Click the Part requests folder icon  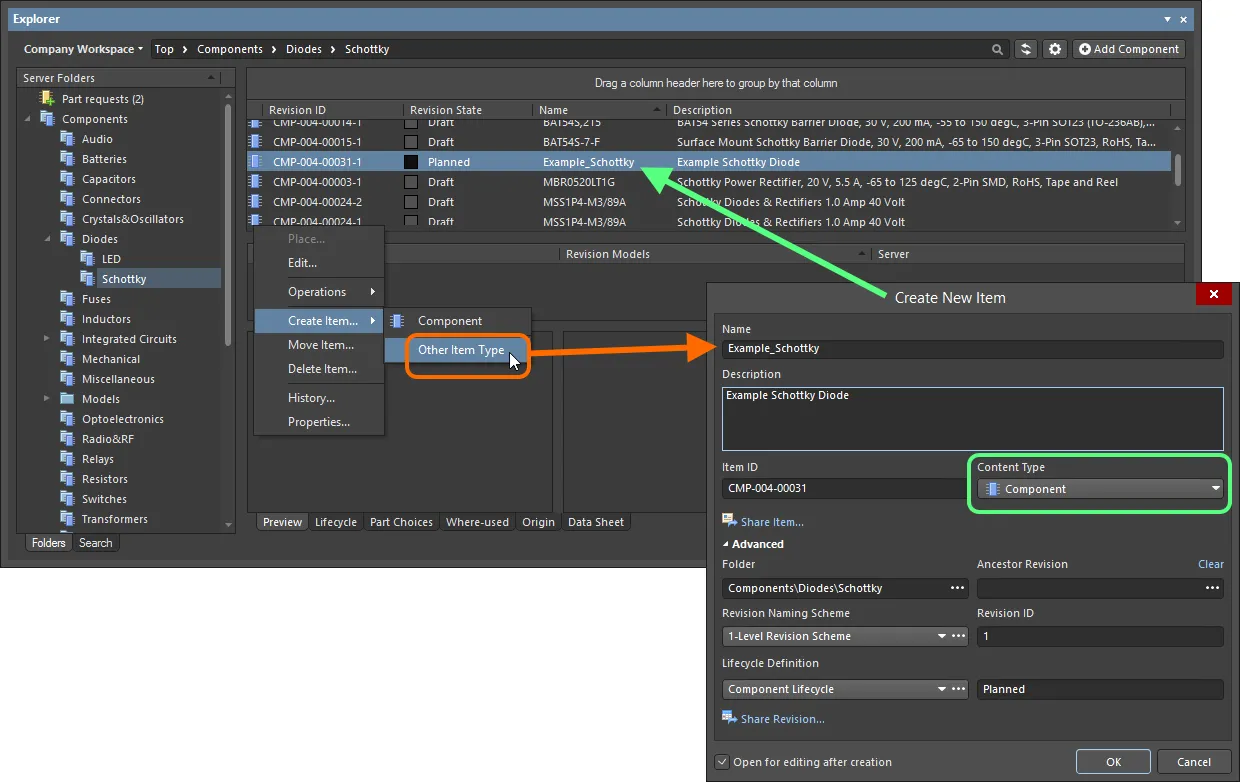47,99
